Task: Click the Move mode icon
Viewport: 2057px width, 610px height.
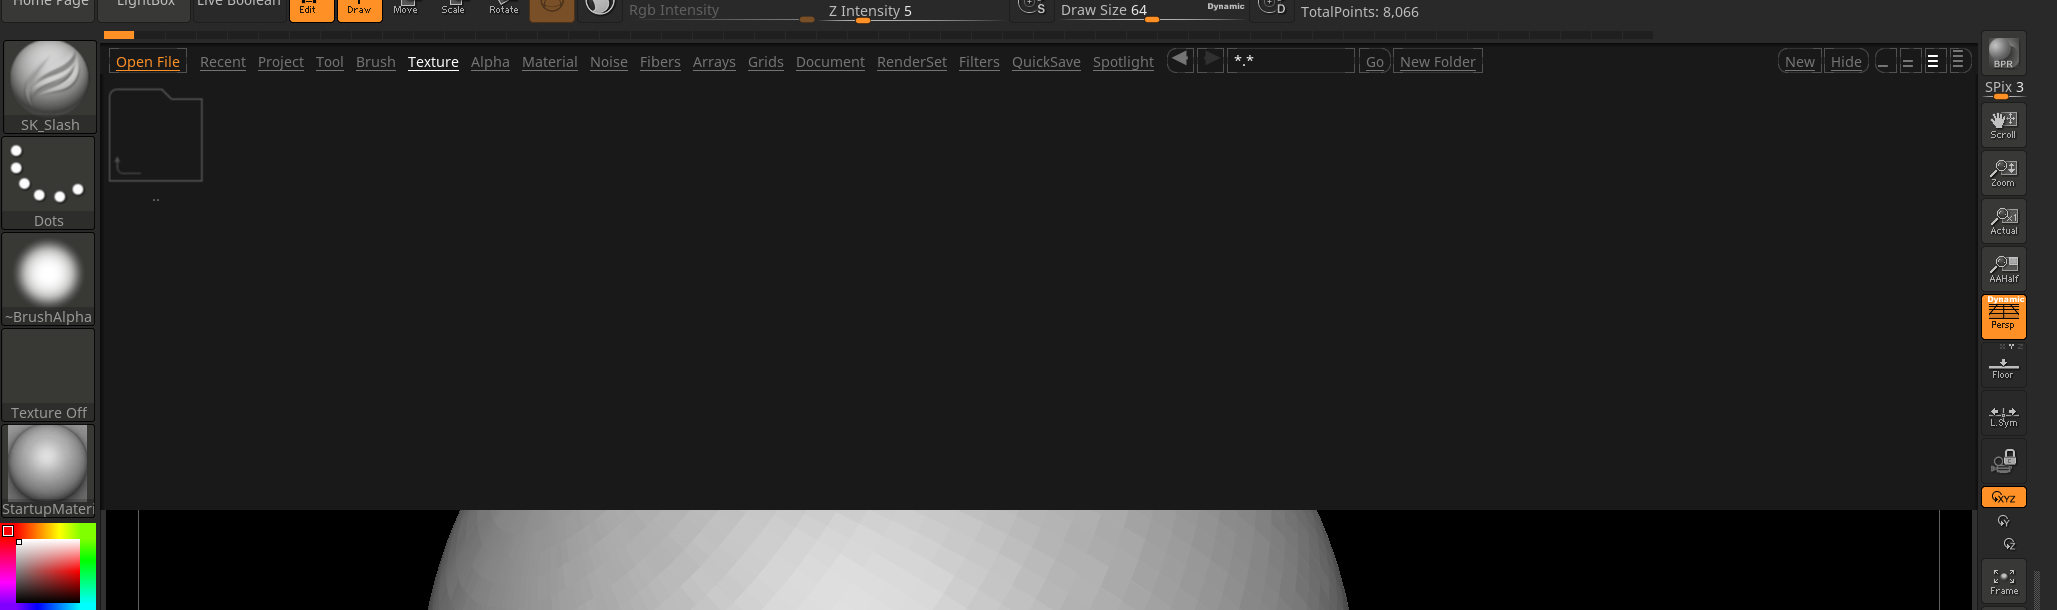Action: coord(405,8)
